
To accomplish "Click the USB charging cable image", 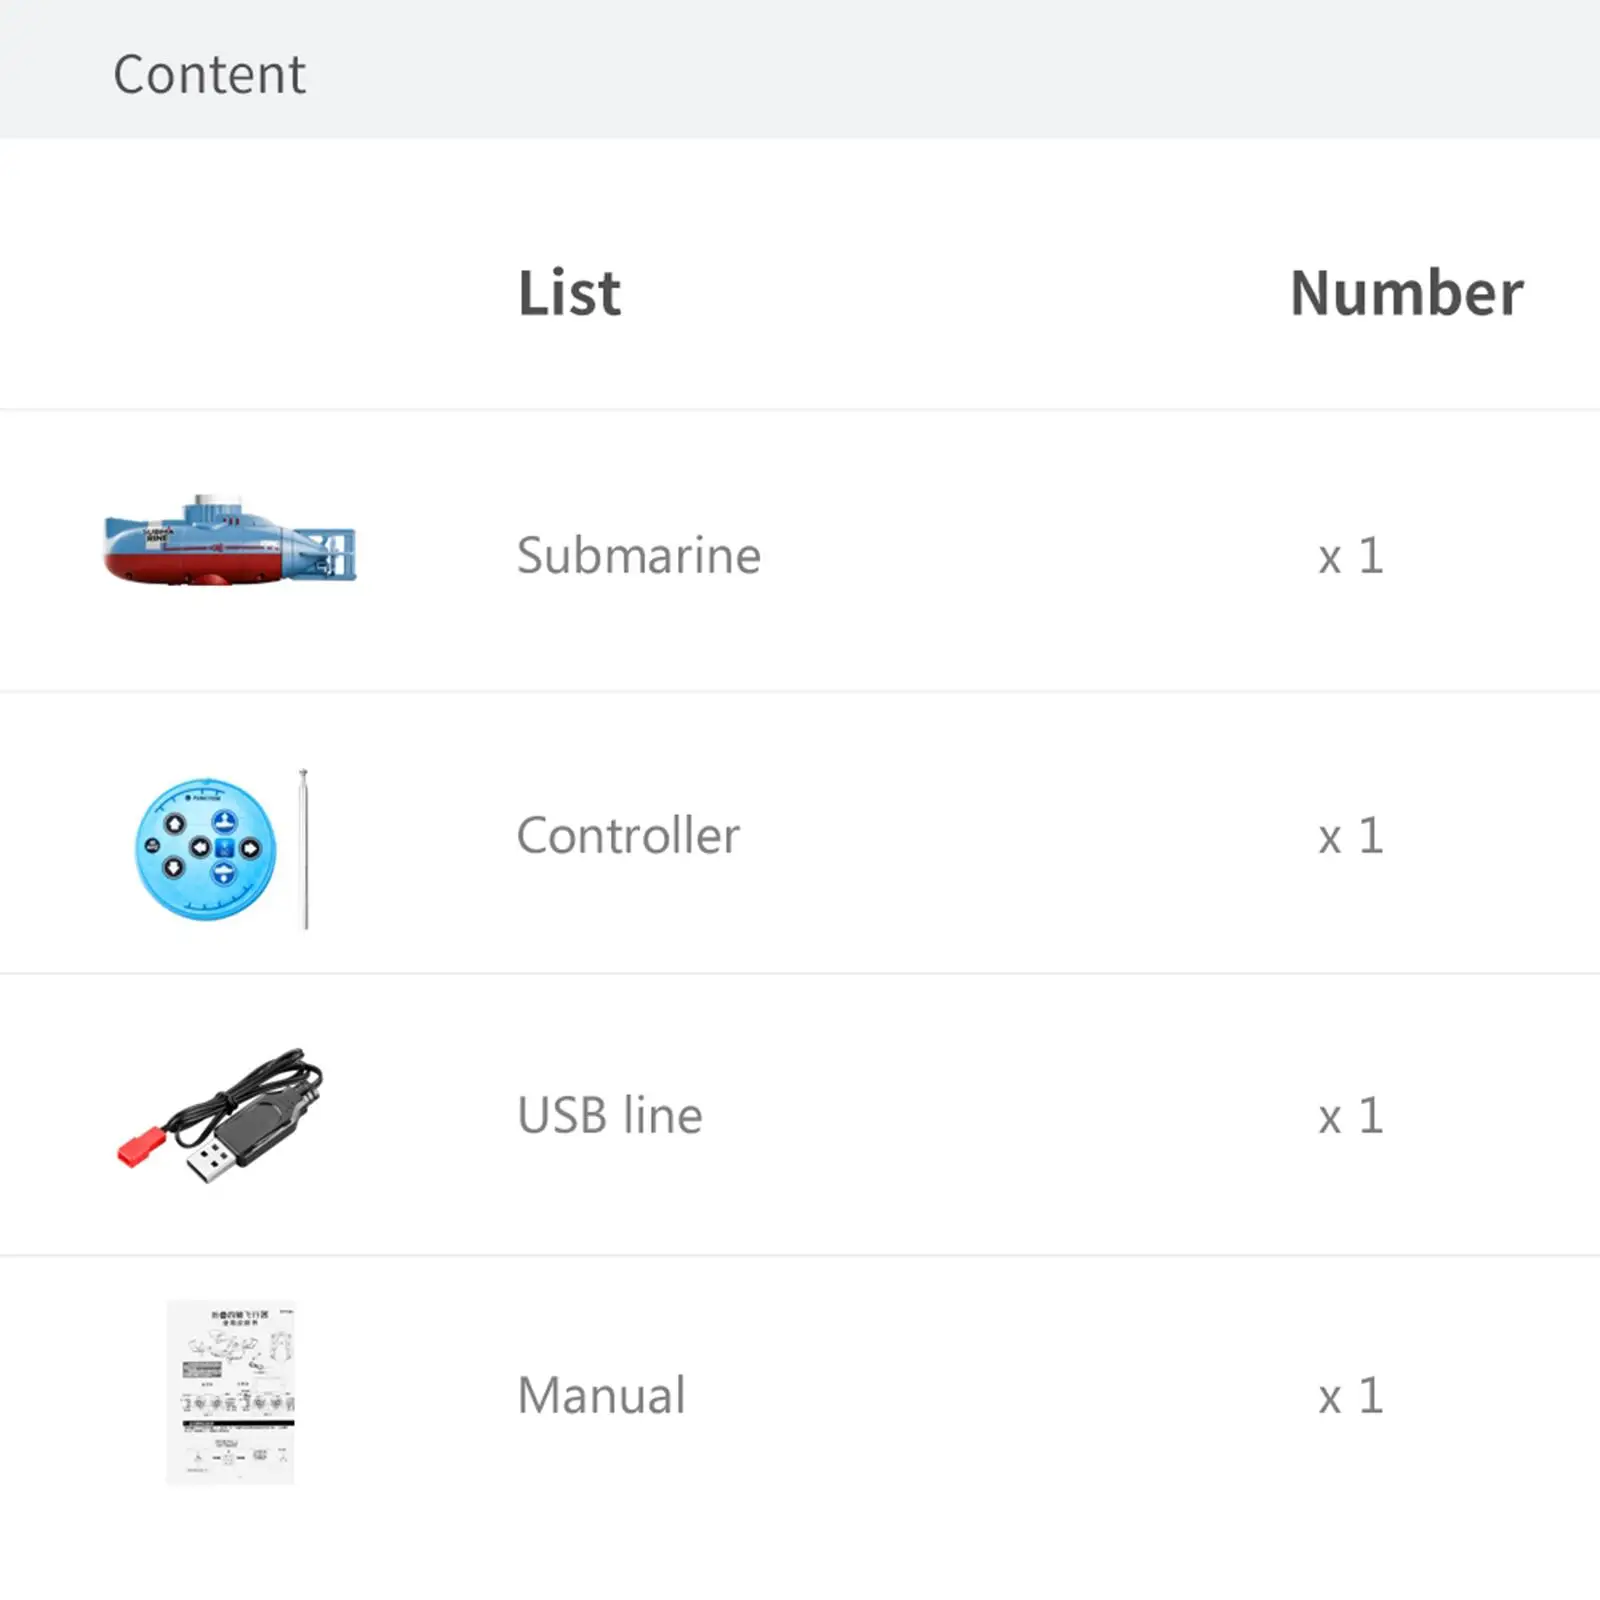I will coord(222,1115).
